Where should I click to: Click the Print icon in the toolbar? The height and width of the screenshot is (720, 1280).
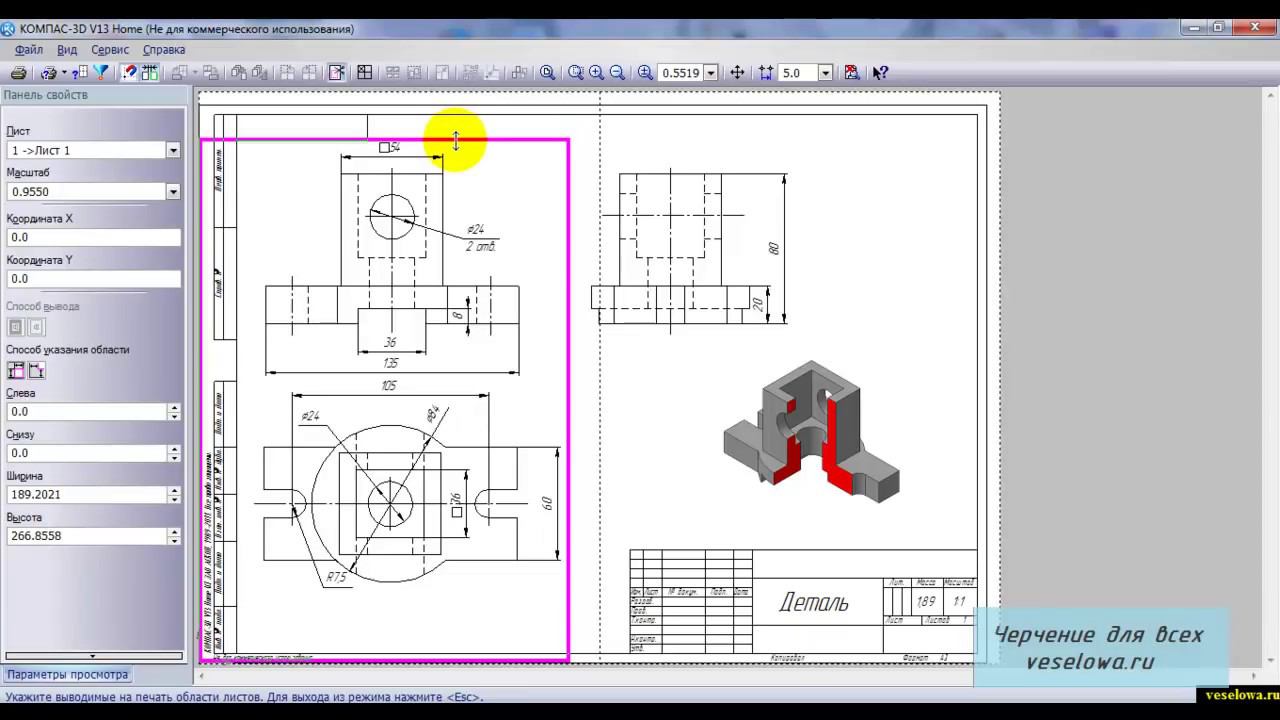(18, 73)
